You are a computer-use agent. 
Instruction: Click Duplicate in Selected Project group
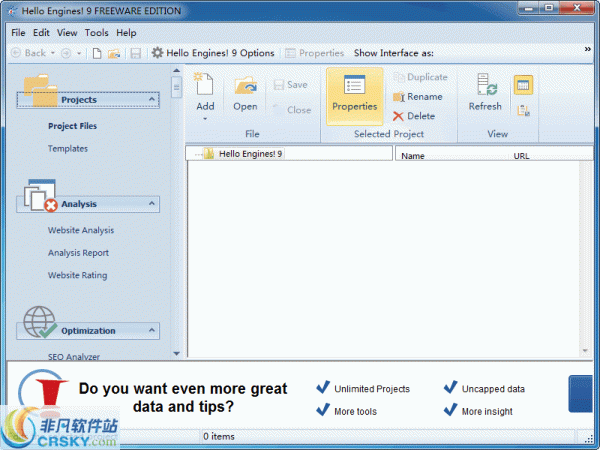click(420, 77)
